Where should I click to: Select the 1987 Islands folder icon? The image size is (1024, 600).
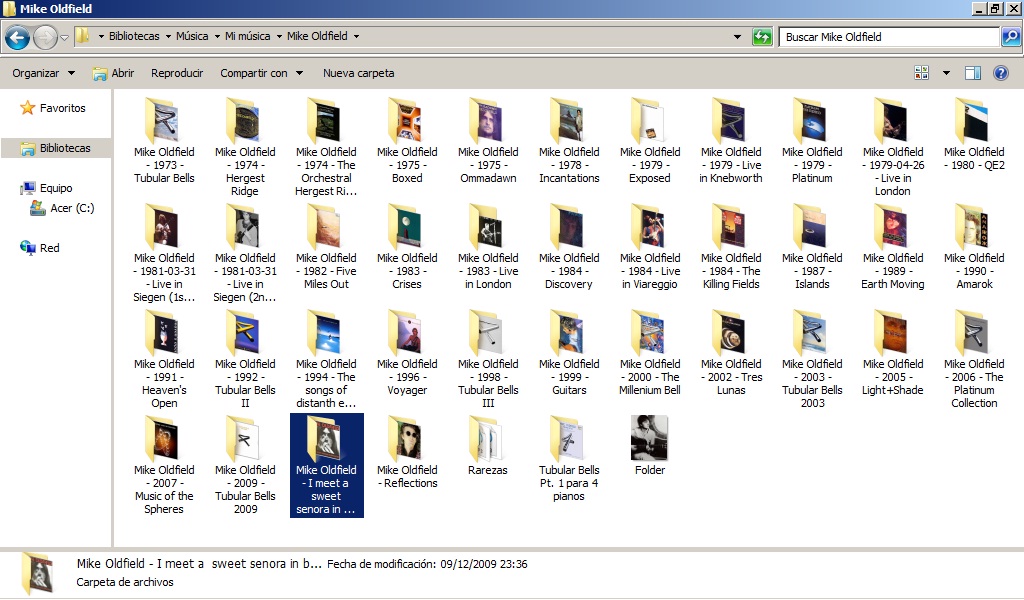[x=812, y=227]
